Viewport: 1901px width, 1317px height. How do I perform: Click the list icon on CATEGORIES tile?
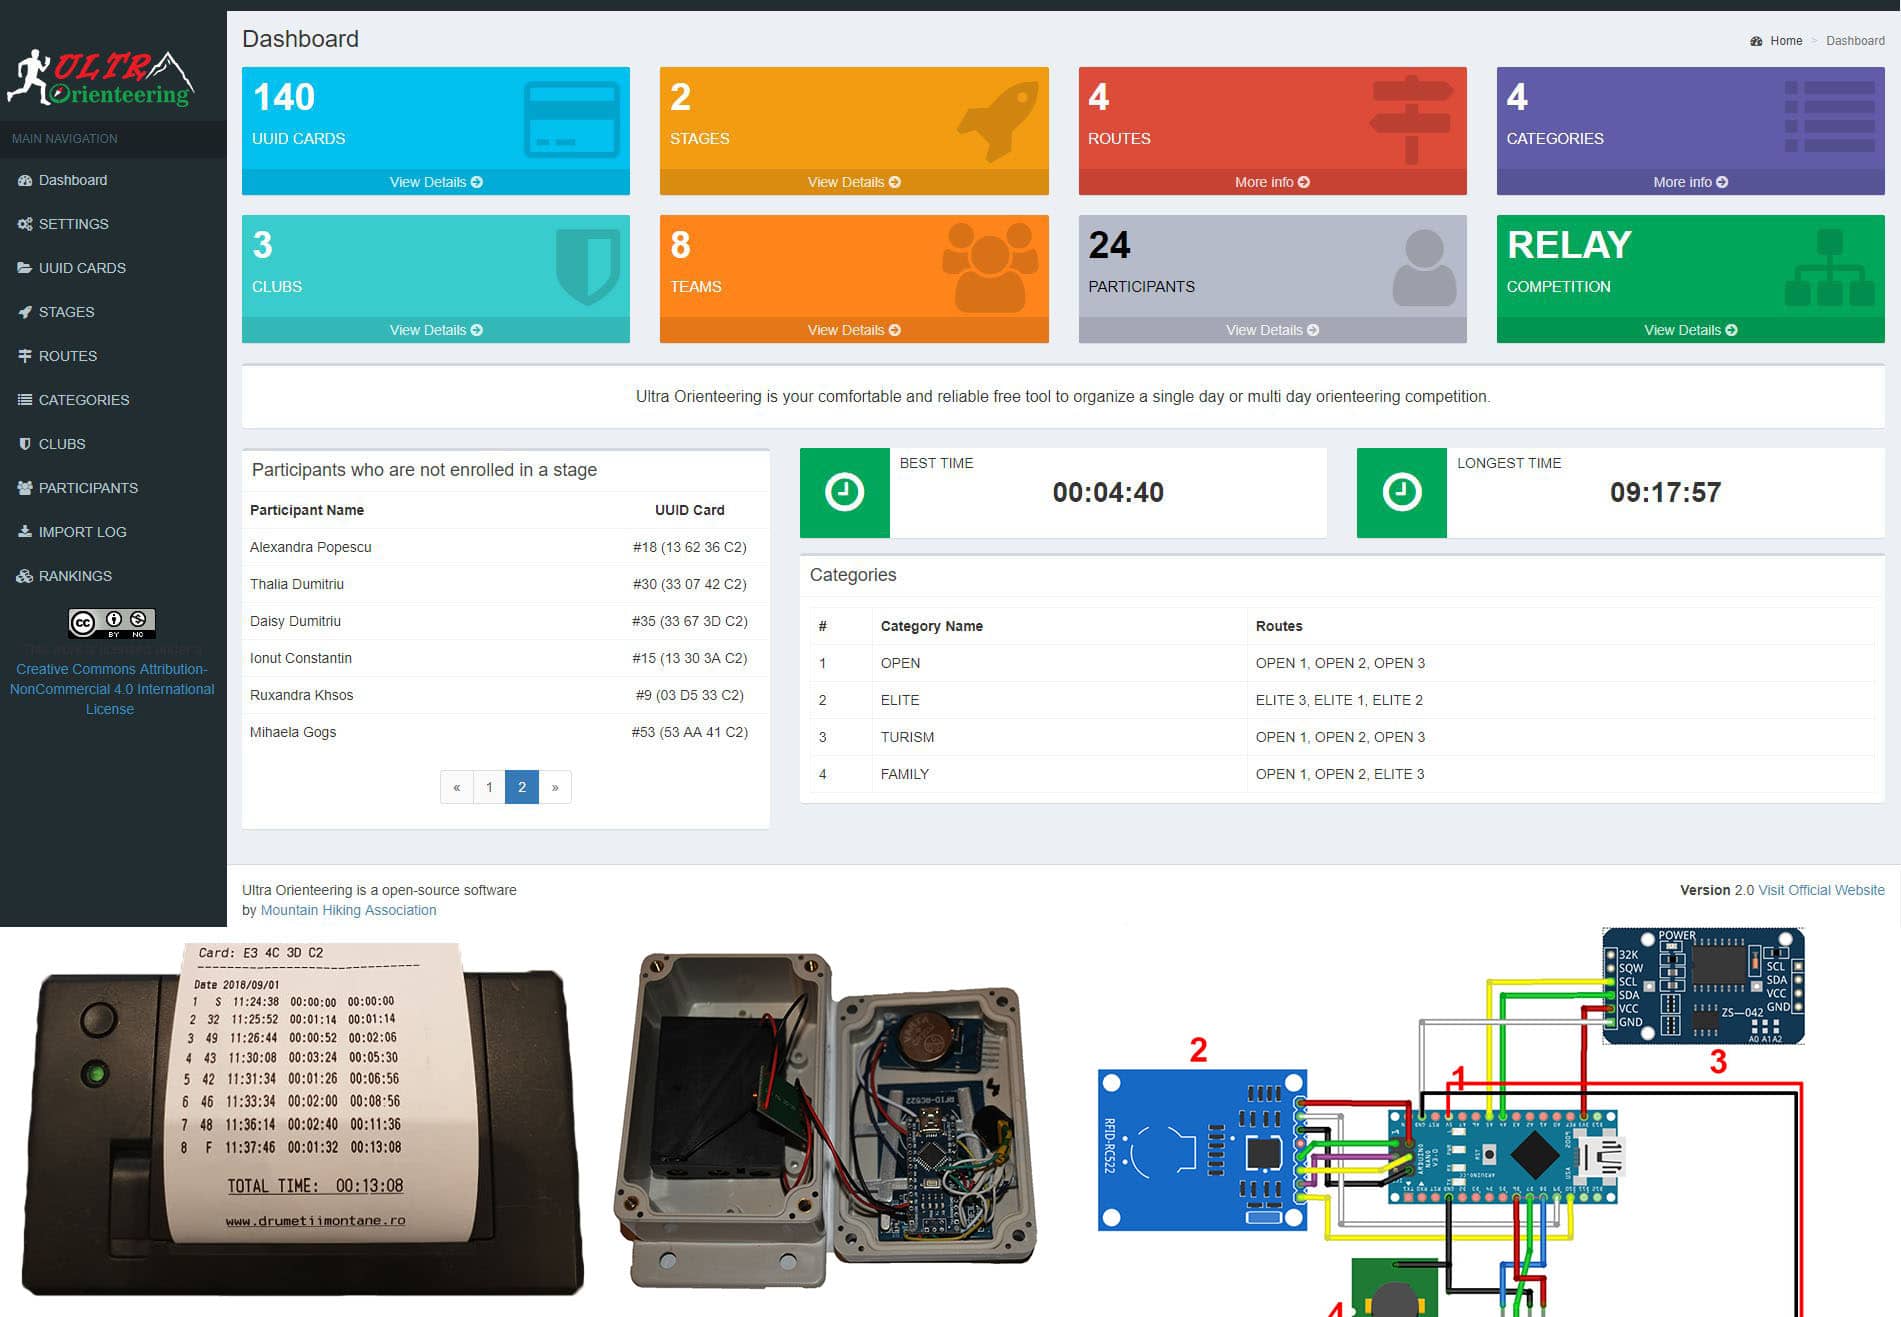(x=1830, y=117)
